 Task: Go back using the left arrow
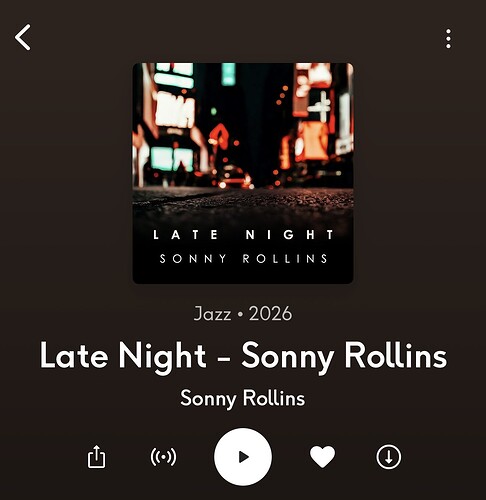click(23, 37)
